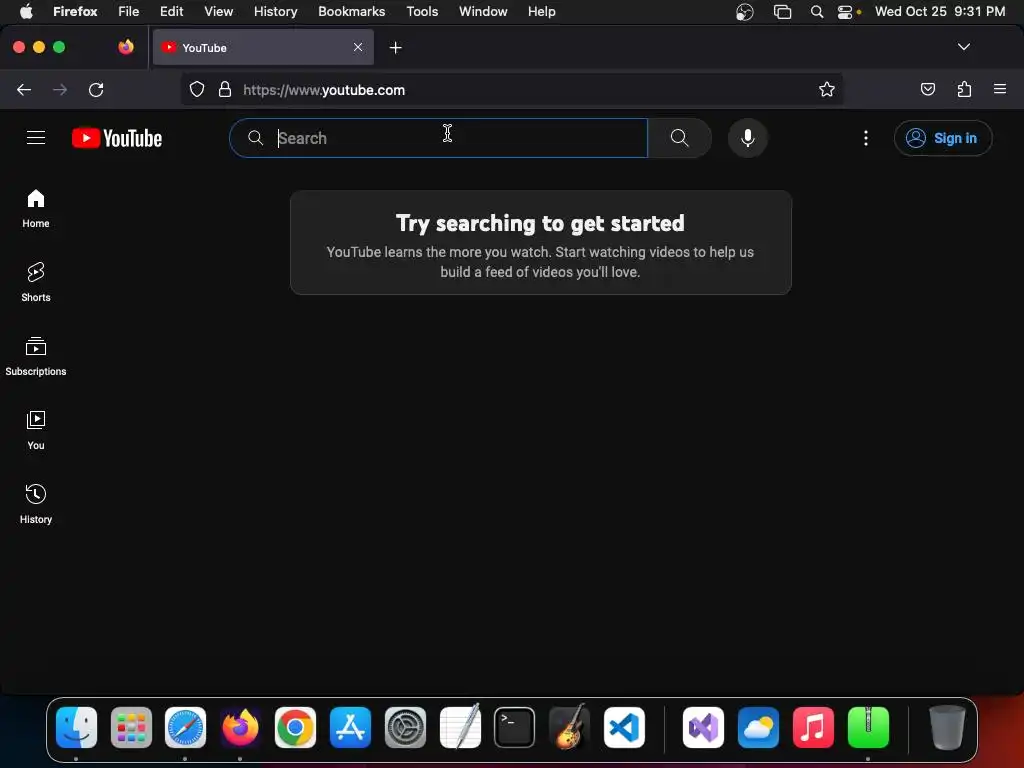
Task: Open the Apple menu
Action: click(26, 11)
